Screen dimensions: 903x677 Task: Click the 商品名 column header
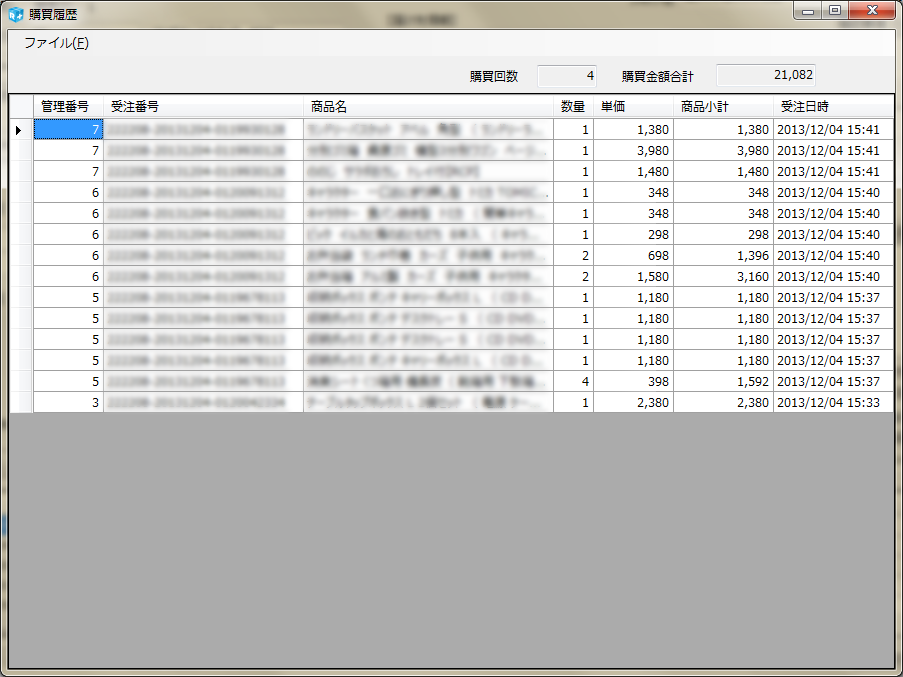428,107
